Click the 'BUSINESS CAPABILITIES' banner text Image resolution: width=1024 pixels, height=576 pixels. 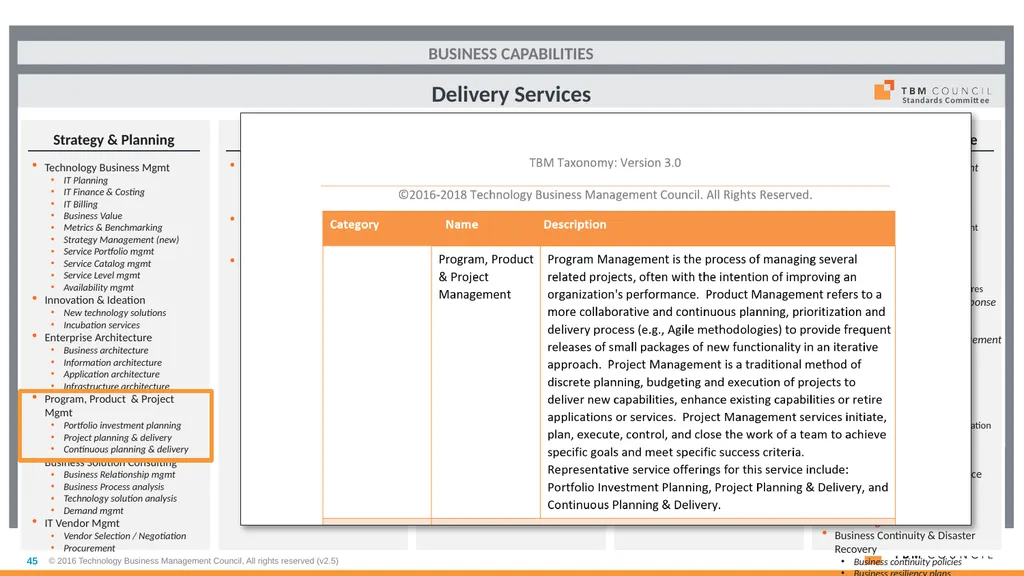click(511, 54)
